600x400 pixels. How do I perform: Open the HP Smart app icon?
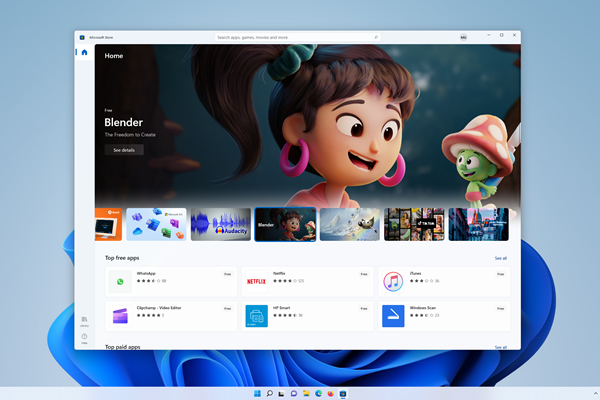tap(256, 316)
